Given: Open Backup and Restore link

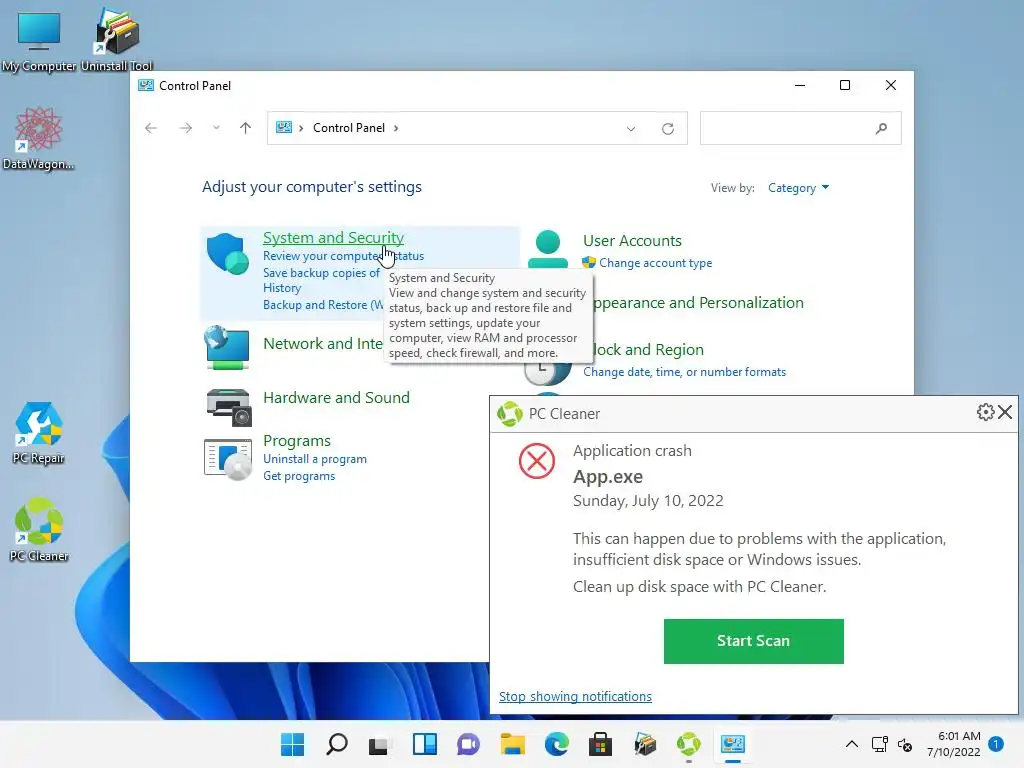Looking at the screenshot, I should 323,305.
